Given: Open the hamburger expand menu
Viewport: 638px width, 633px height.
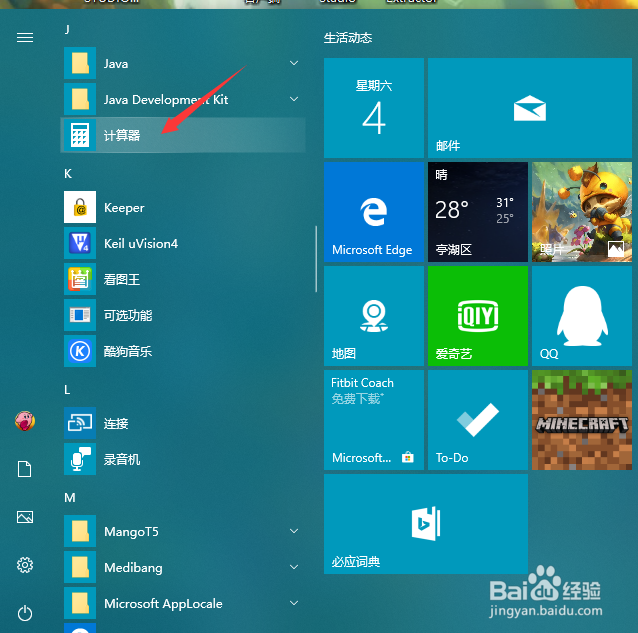Looking at the screenshot, I should tap(25, 38).
